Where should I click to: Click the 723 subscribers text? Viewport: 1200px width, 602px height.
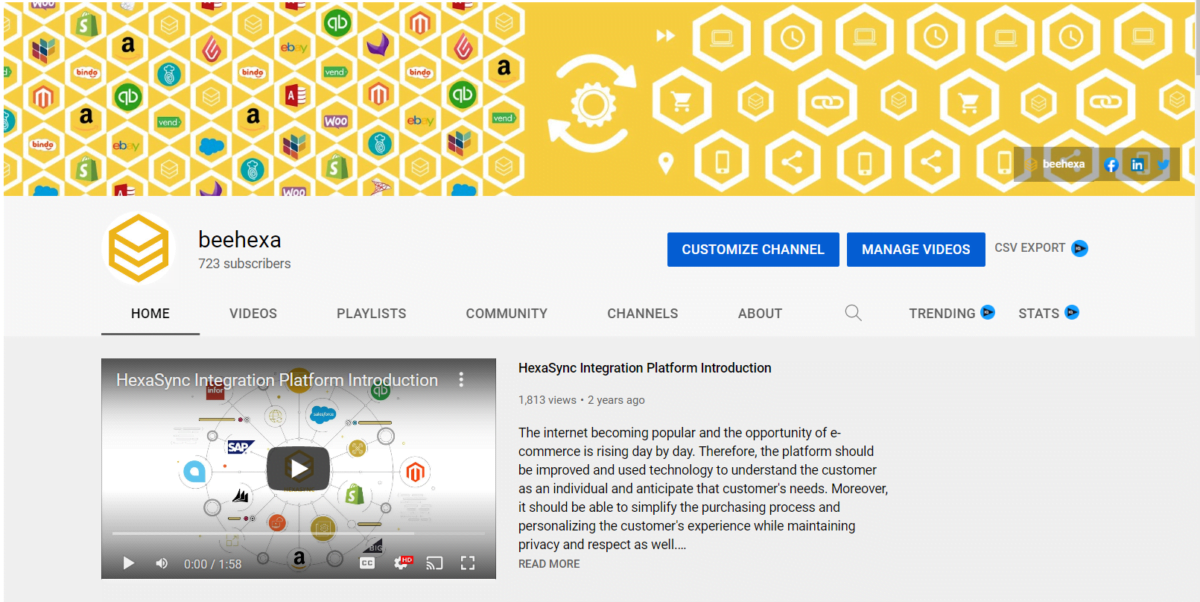pyautogui.click(x=244, y=264)
